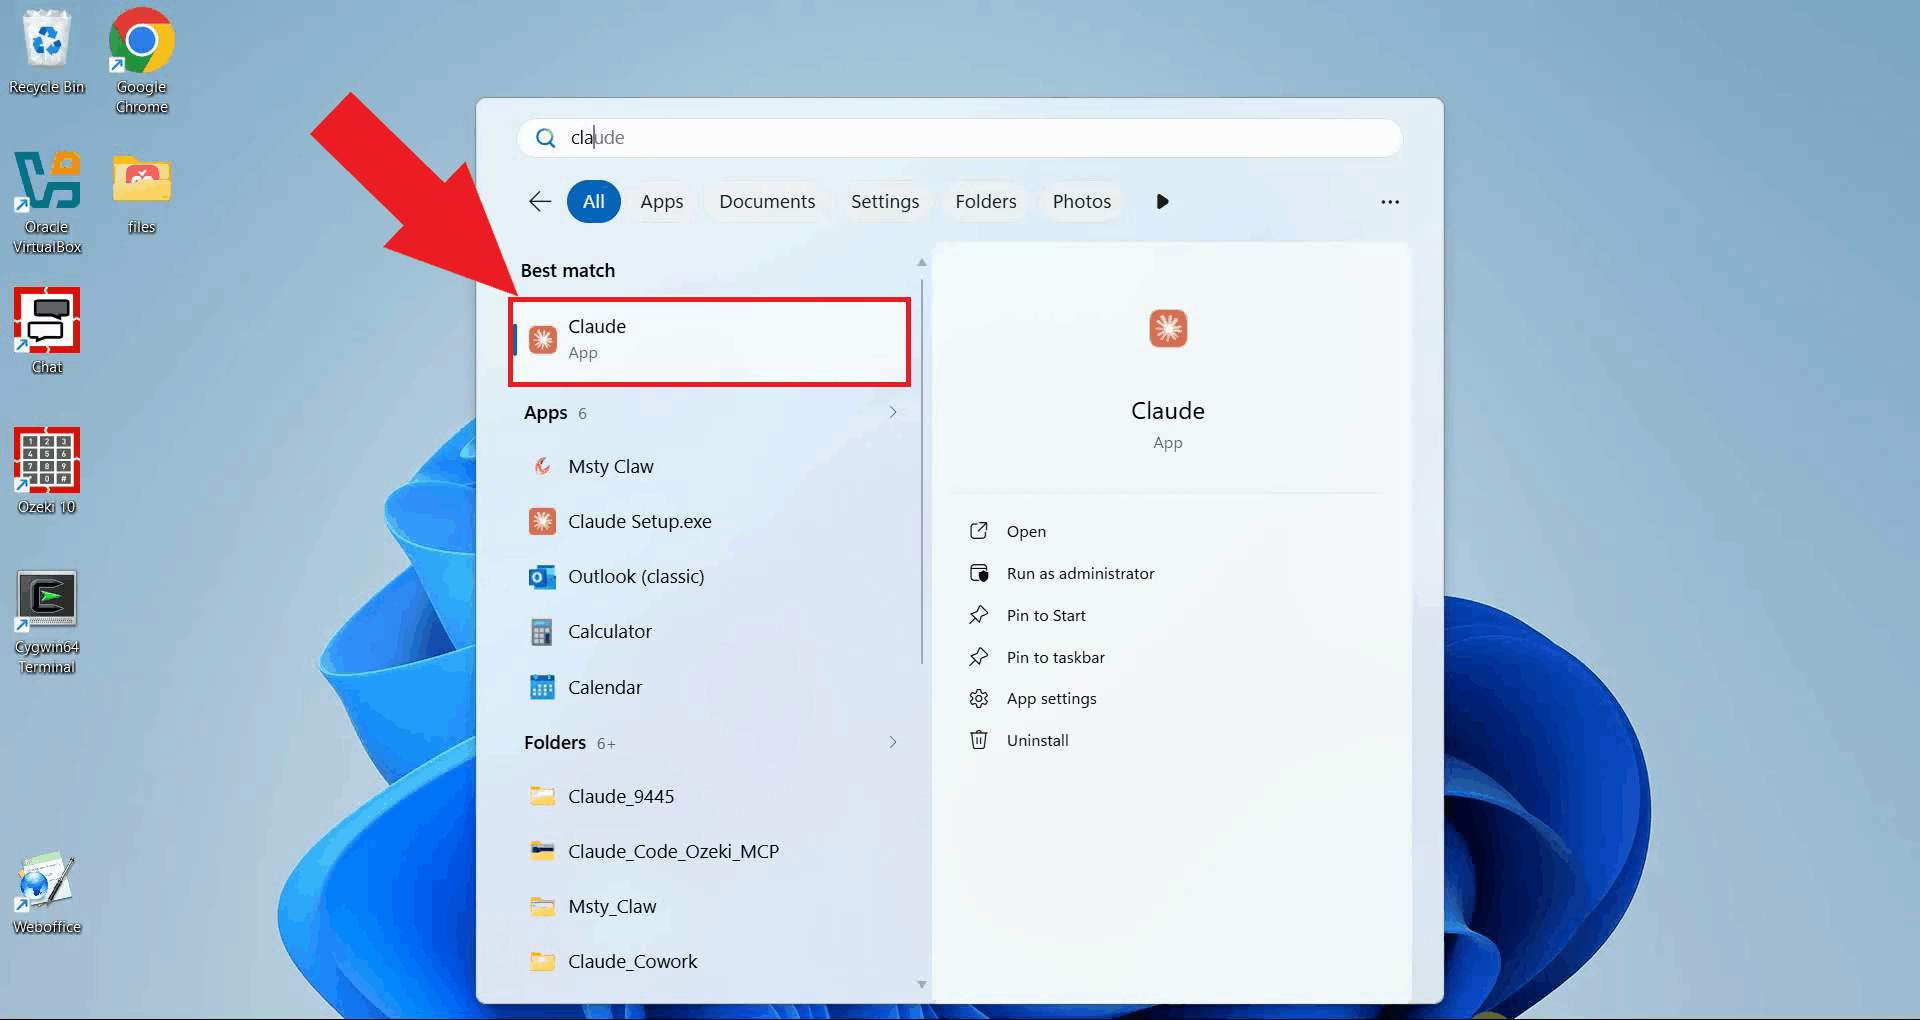The image size is (1920, 1020).
Task: Click the Pin to Start pin icon
Action: [979, 615]
